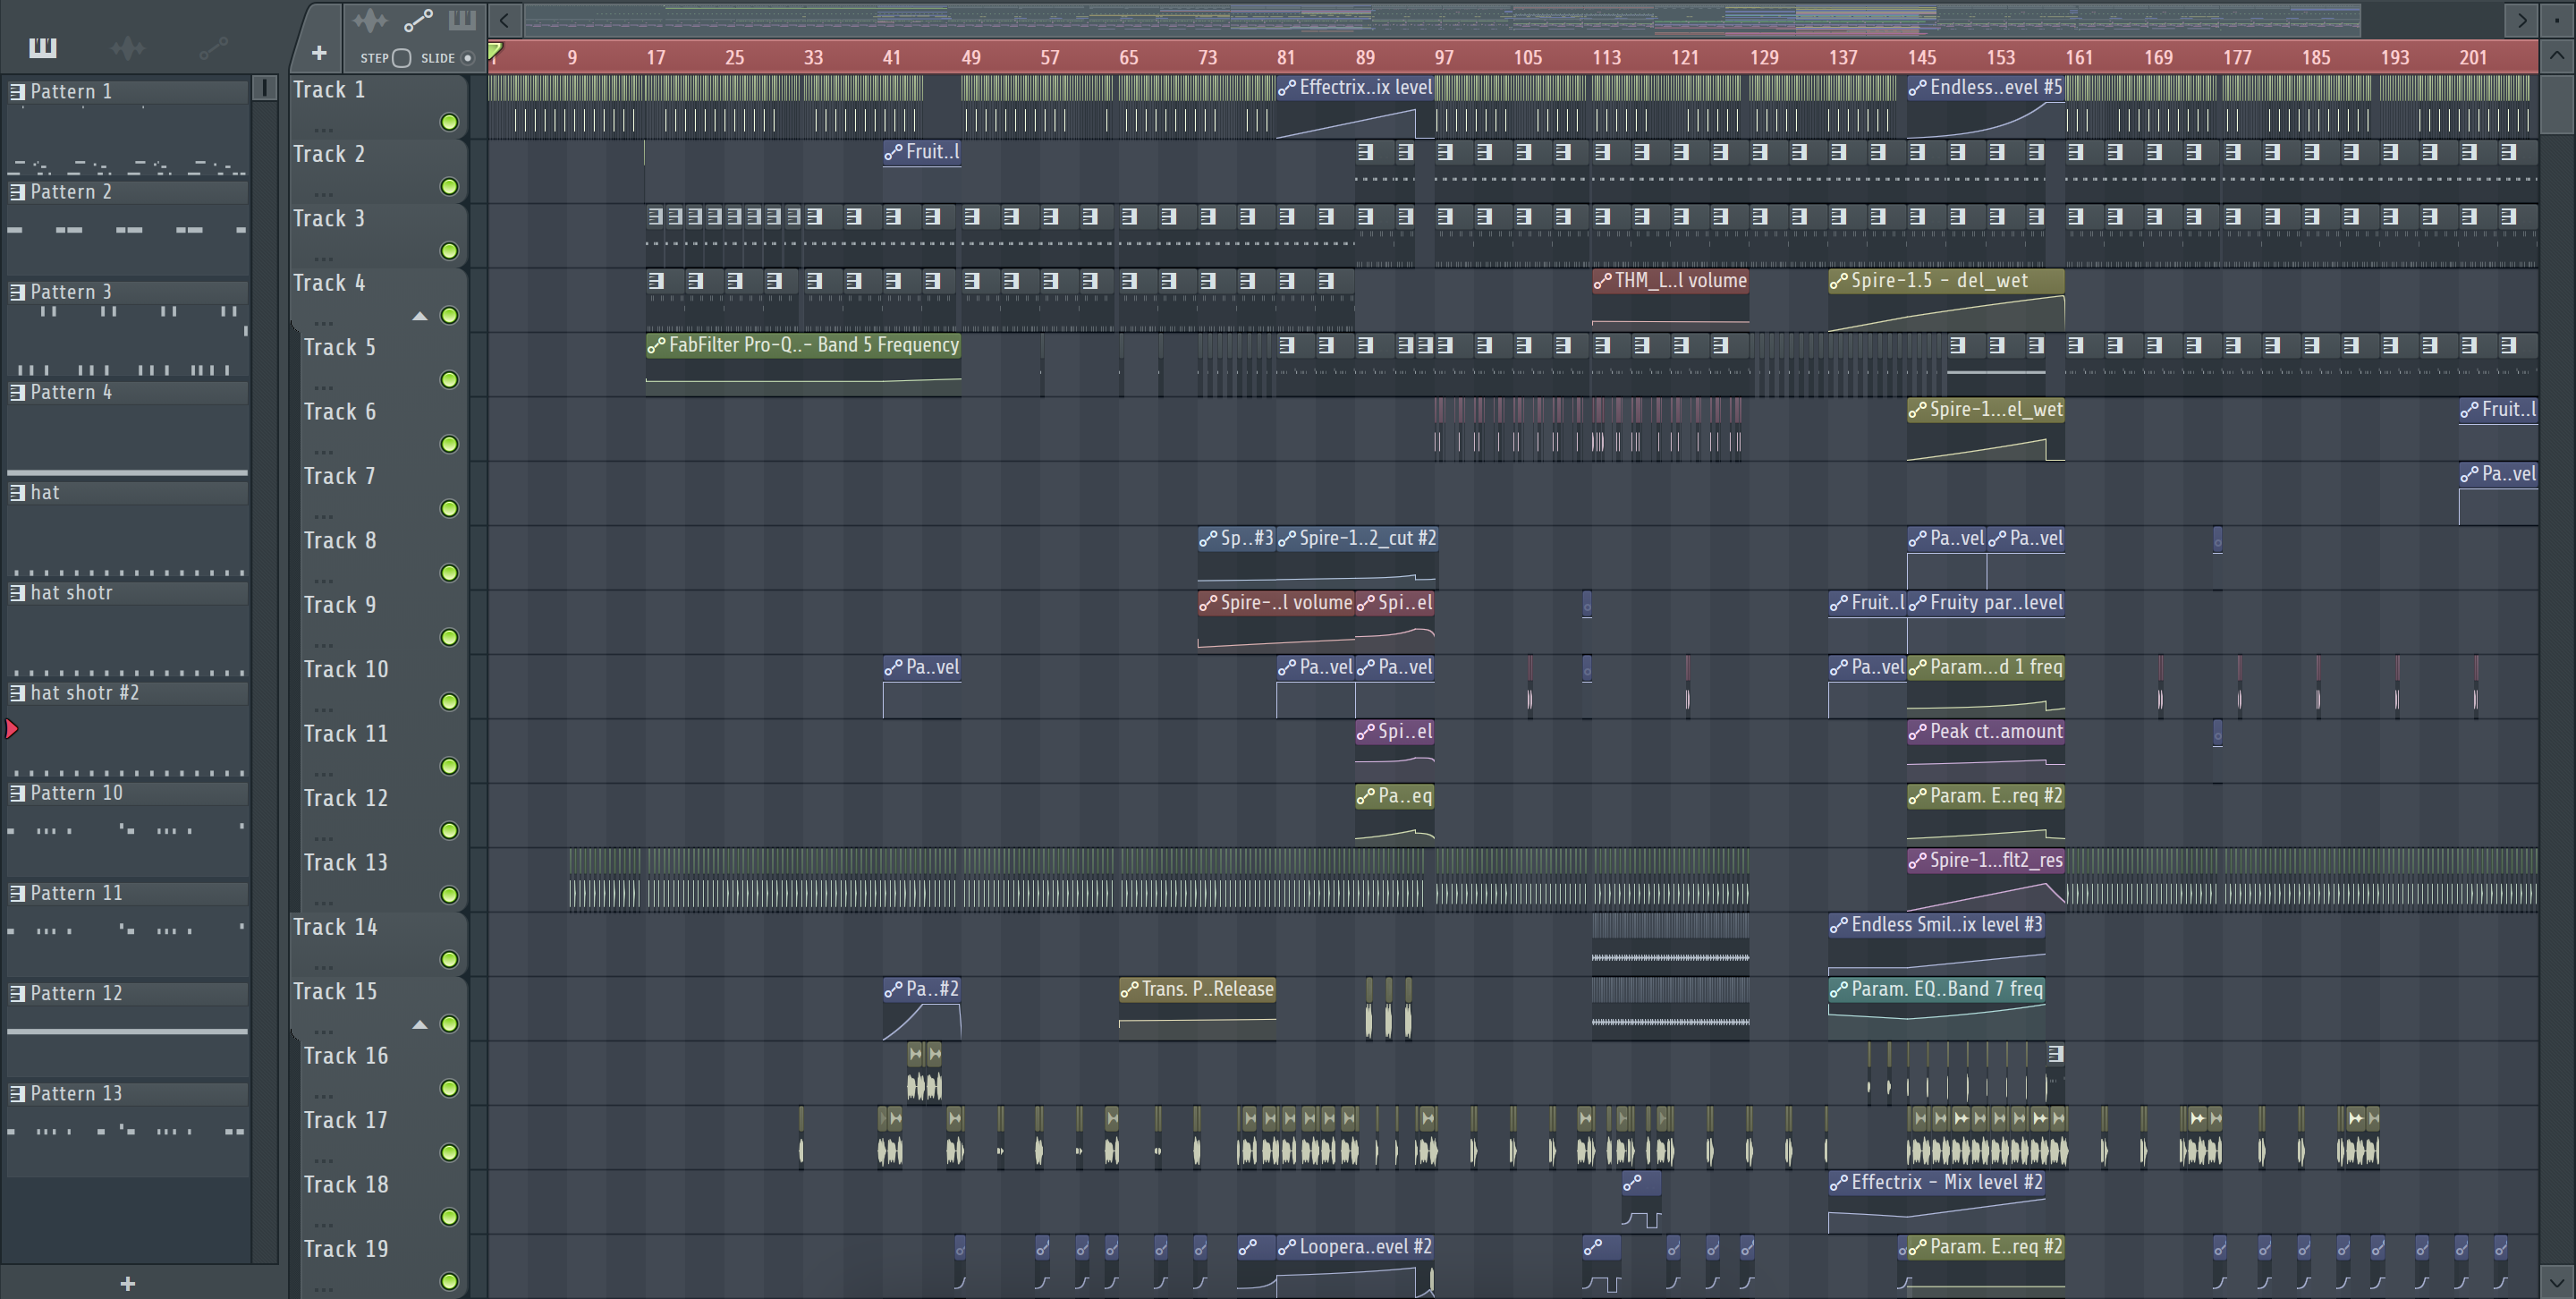The height and width of the screenshot is (1299, 2576).
Task: Click the automation icon on the THM_L..l volume clip
Action: click(1602, 281)
